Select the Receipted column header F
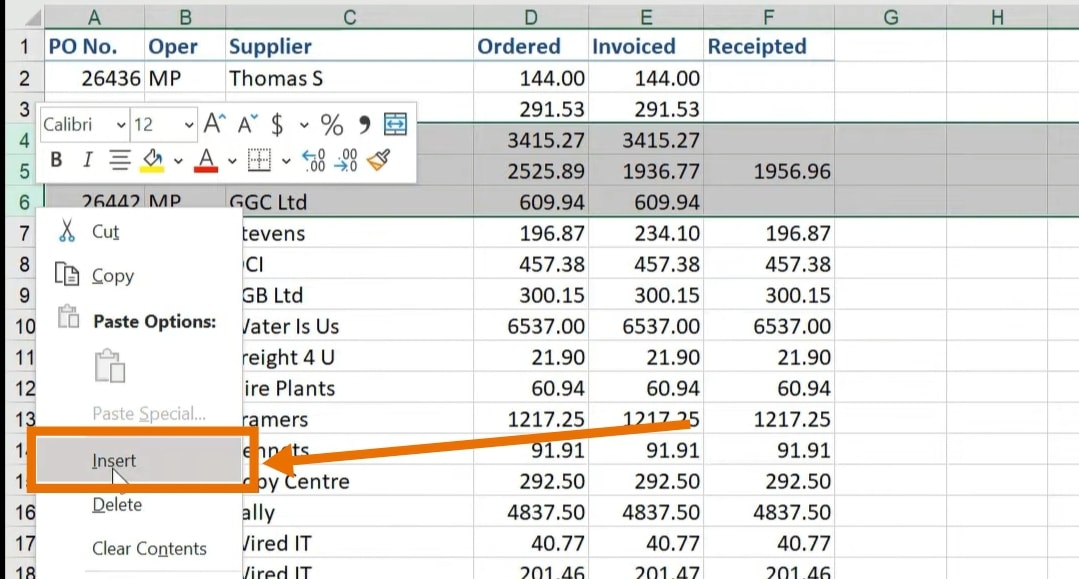The image size is (1079, 579). (x=768, y=14)
